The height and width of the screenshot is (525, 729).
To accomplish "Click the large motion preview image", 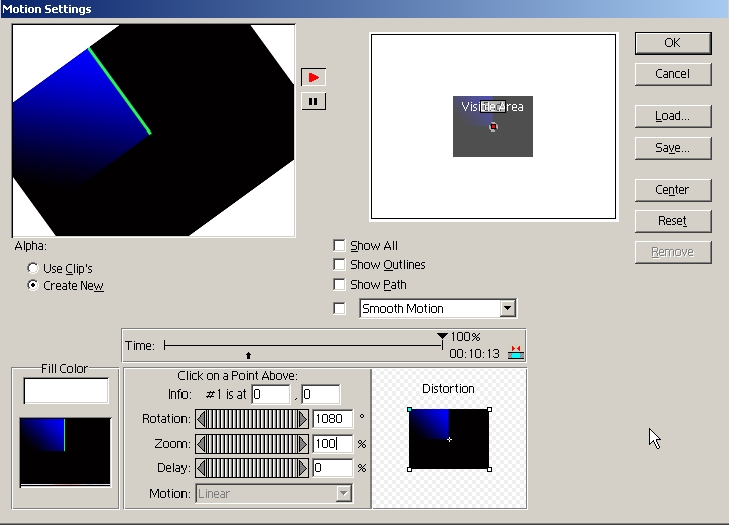I will point(153,130).
